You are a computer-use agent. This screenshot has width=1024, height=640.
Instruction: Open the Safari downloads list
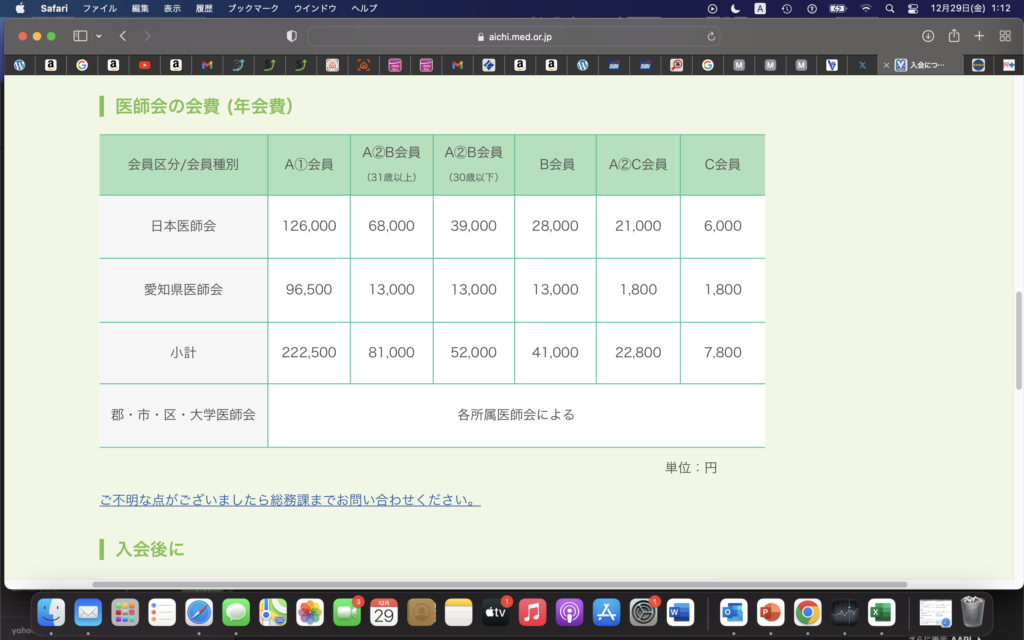coord(928,36)
